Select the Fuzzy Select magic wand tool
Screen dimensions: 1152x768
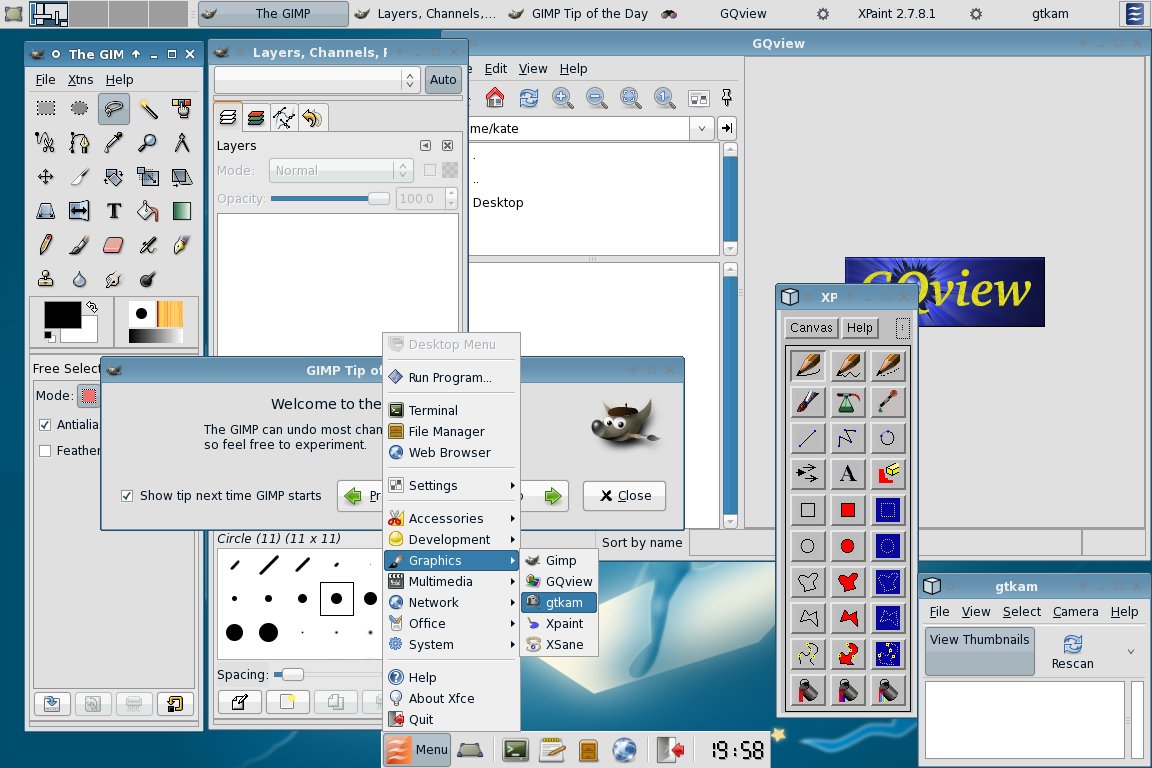(x=148, y=109)
